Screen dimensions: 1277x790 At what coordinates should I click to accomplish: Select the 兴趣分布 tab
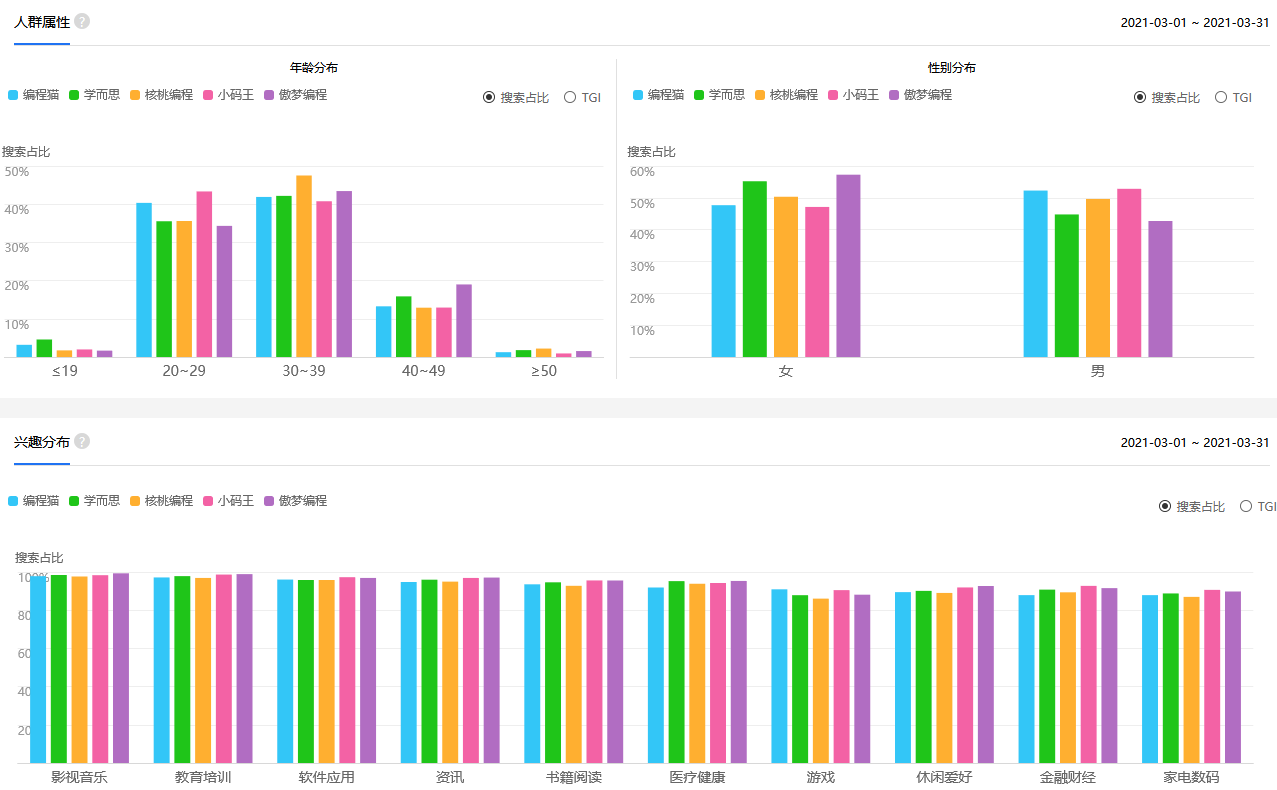point(41,440)
